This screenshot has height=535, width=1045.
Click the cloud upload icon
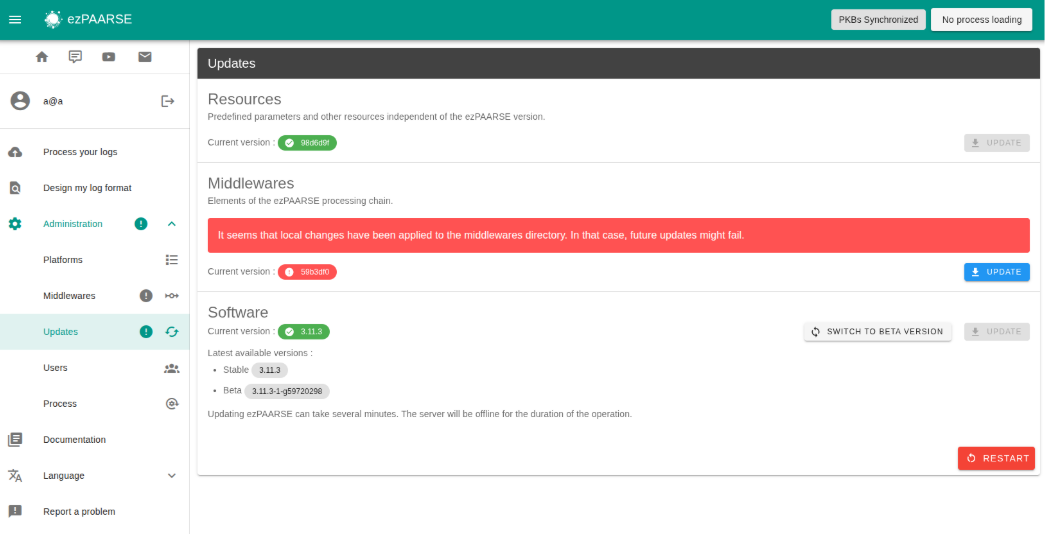[15, 152]
